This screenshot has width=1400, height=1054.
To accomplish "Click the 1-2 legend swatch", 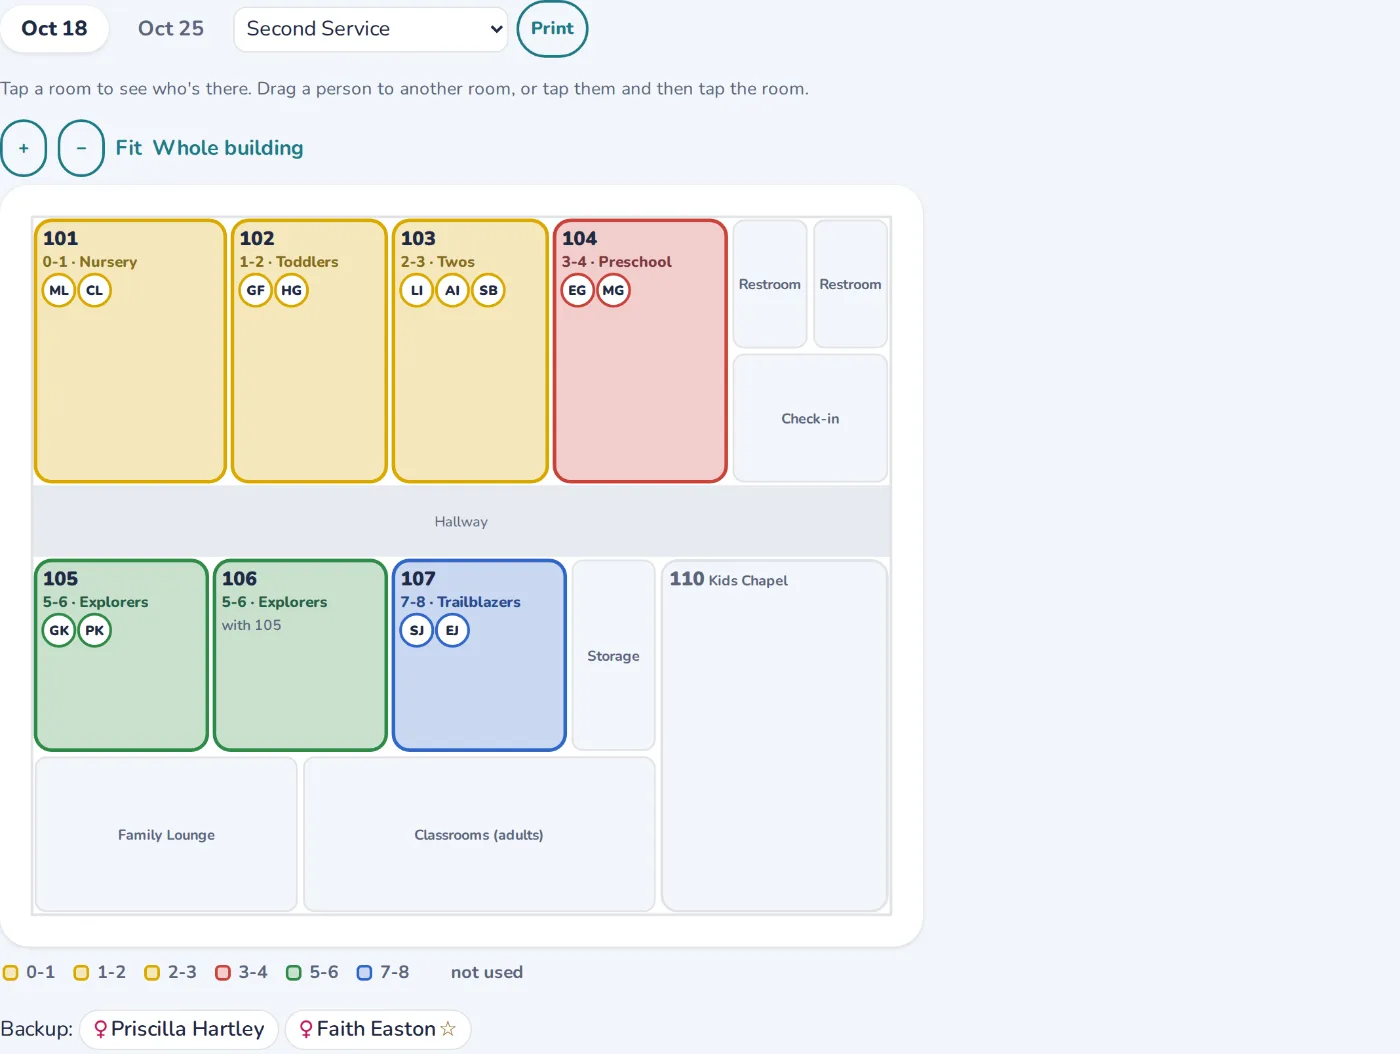I will point(82,973).
